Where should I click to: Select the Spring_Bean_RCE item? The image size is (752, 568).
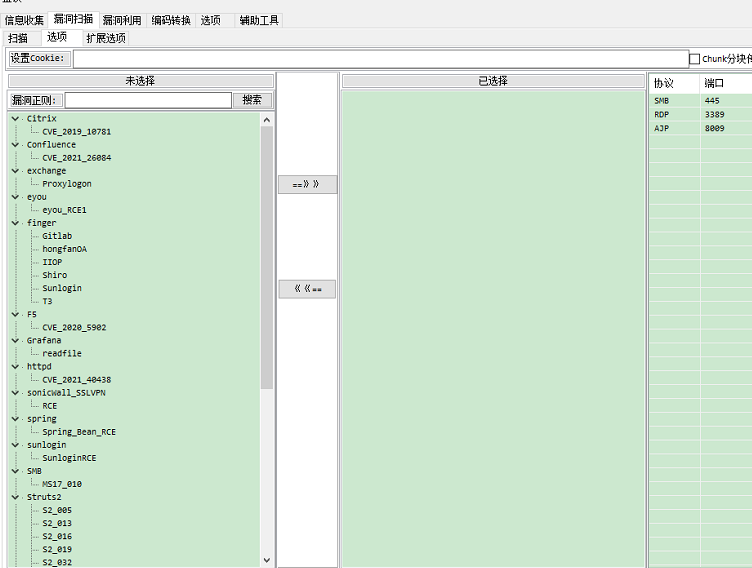(x=79, y=432)
